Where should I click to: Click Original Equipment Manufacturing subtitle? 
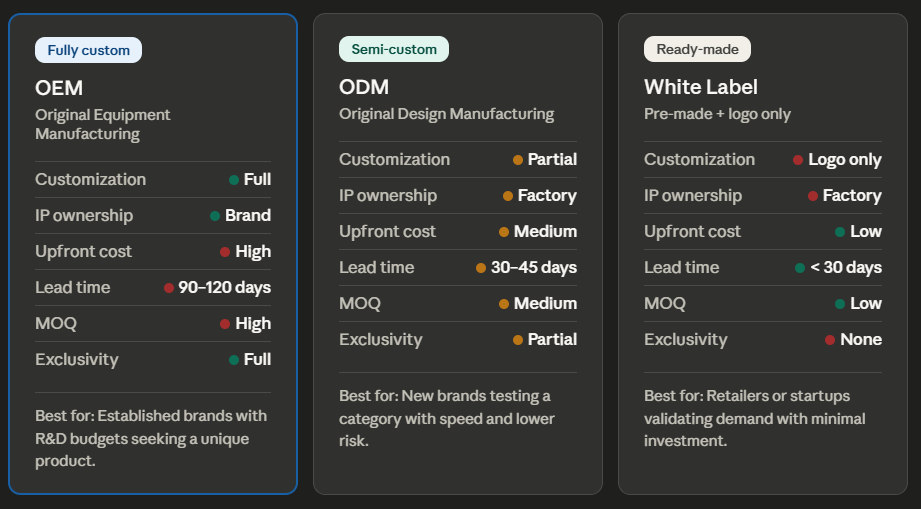click(x=103, y=124)
